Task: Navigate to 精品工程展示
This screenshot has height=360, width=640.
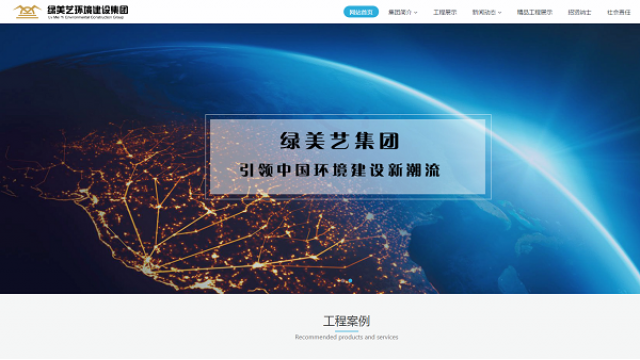Action: click(x=534, y=12)
